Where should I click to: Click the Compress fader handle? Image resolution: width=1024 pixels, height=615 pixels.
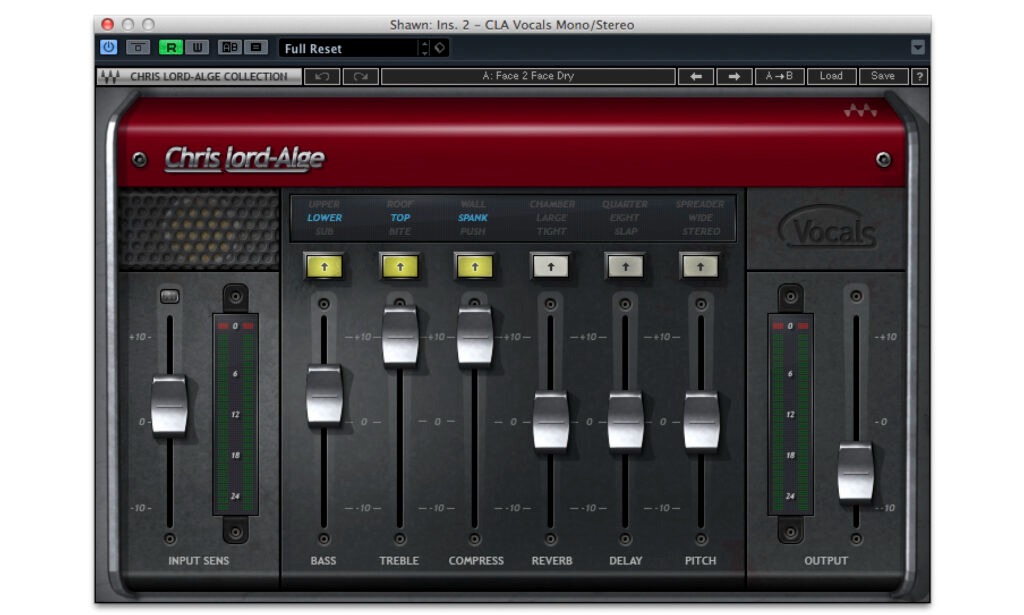pyautogui.click(x=475, y=336)
